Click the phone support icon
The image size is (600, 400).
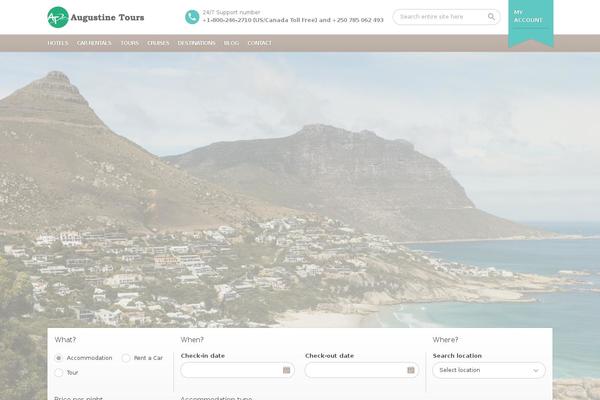192,17
